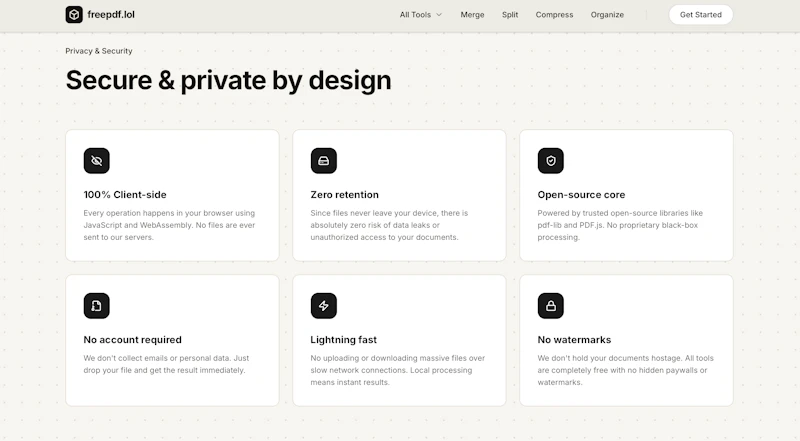Go to the Compress tool page
The image size is (800, 441).
coord(554,15)
